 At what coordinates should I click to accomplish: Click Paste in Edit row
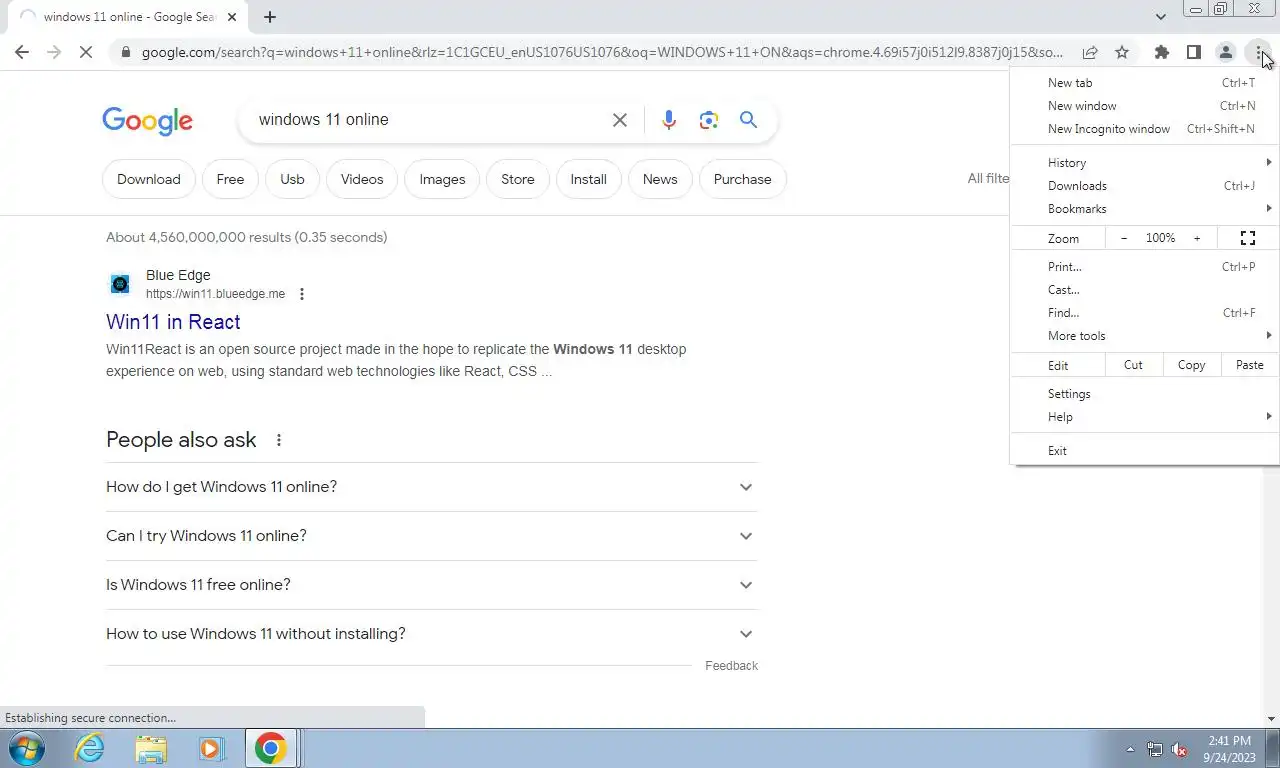click(1250, 365)
